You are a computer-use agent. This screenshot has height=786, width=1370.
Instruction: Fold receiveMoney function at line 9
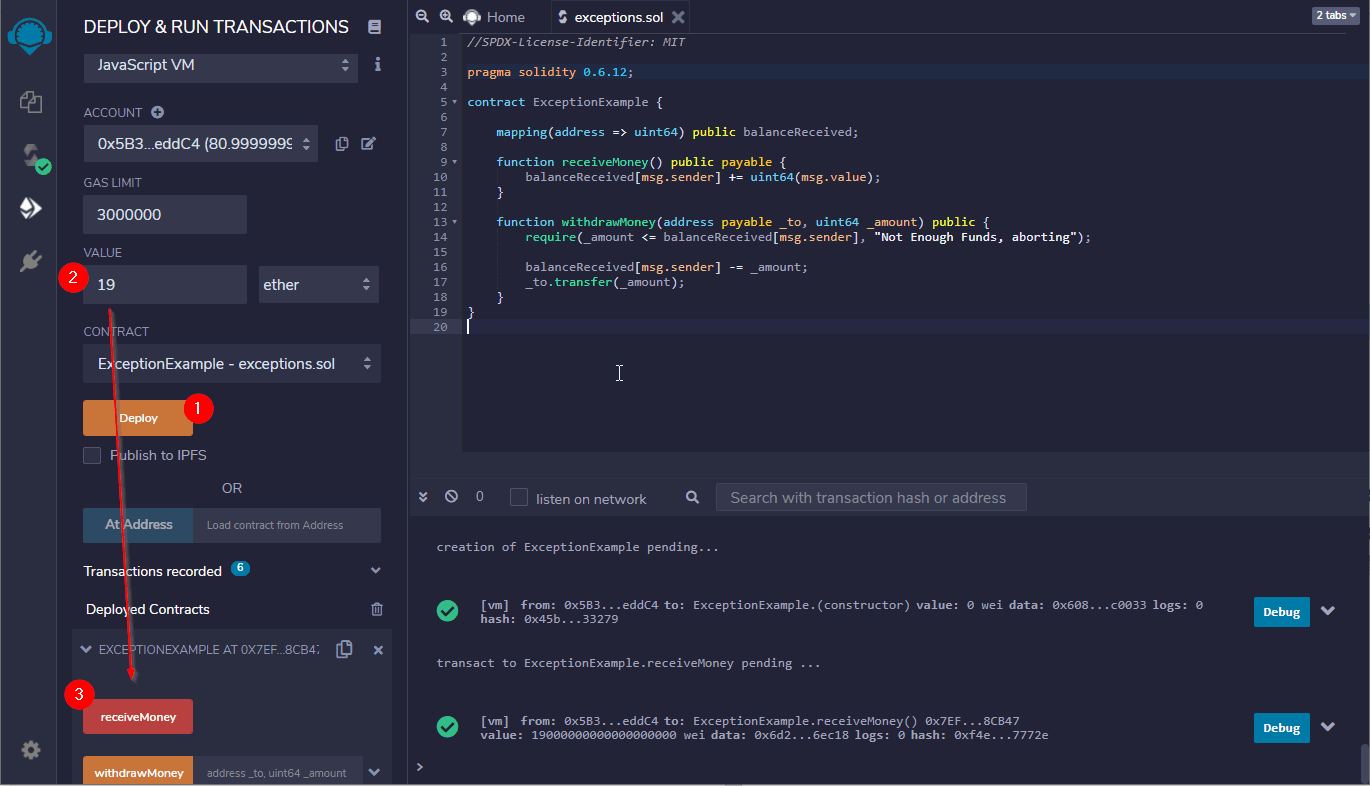[x=455, y=162]
